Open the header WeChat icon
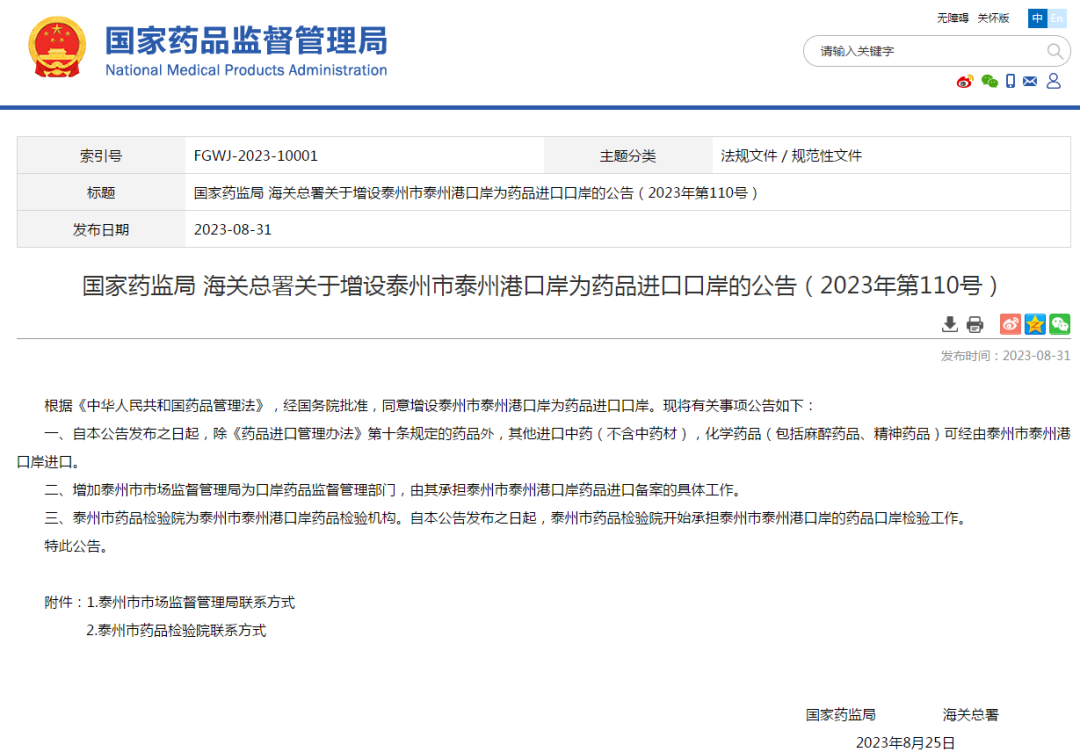Image resolution: width=1080 pixels, height=752 pixels. pos(990,81)
